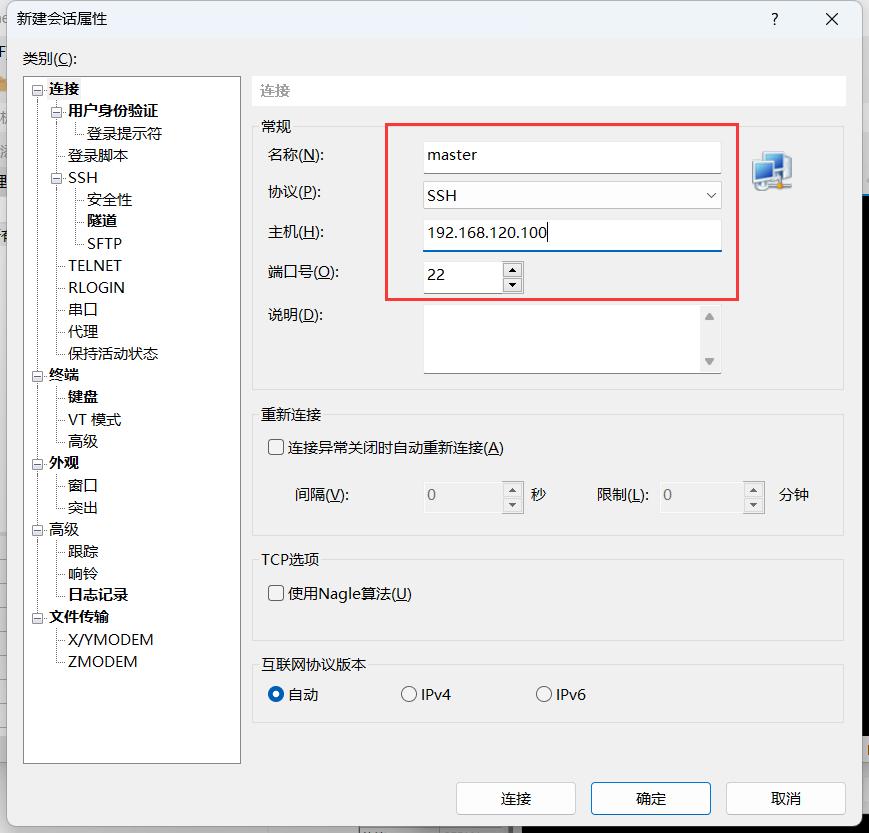Cancel with the 取消 button
869x833 pixels.
tap(786, 799)
